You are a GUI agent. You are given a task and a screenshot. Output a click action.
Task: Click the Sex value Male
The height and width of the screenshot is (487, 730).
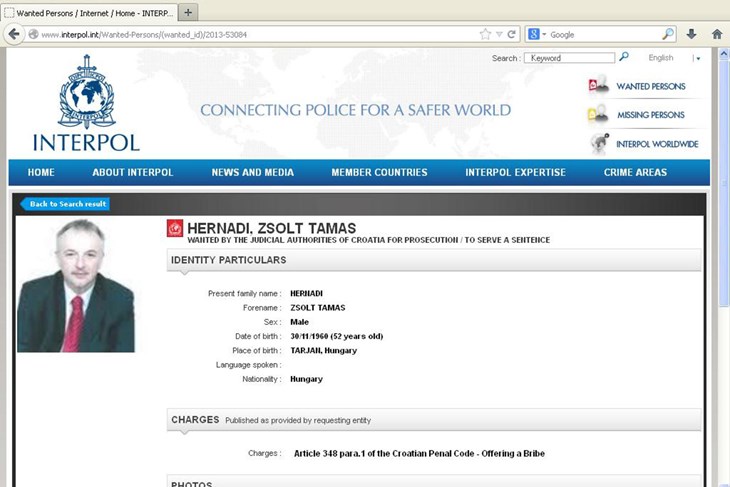[299, 322]
